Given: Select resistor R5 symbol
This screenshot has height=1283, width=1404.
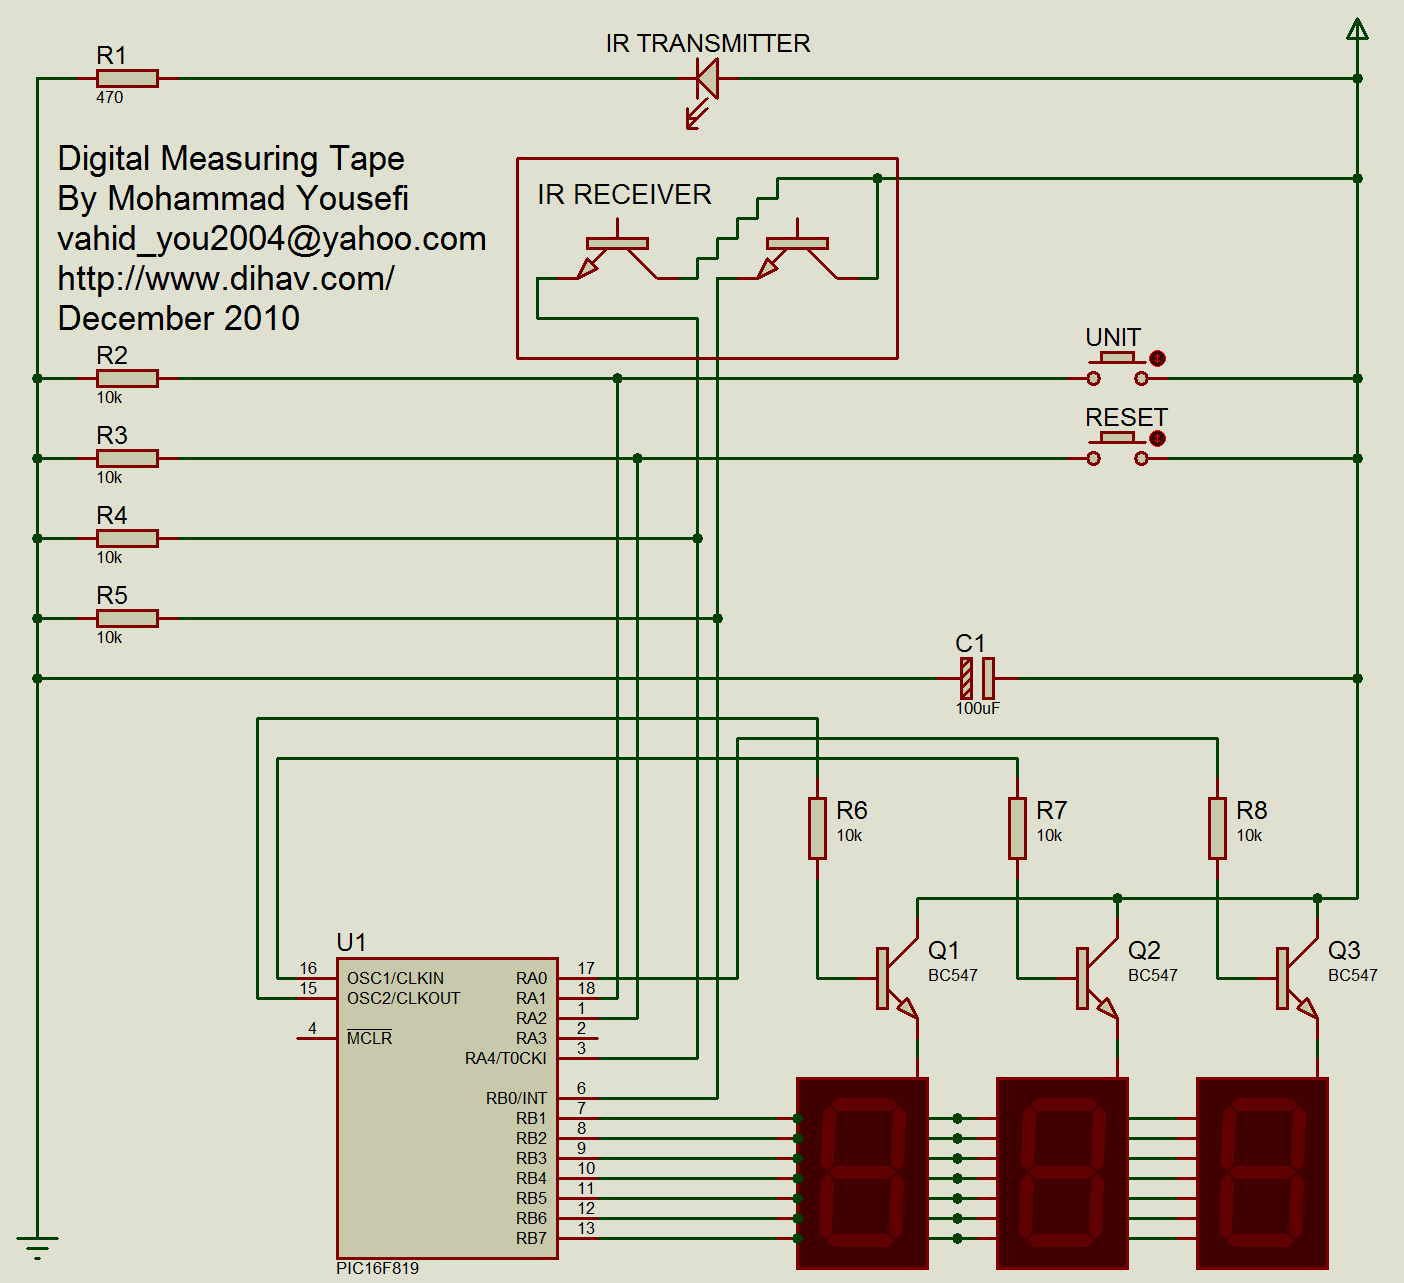Looking at the screenshot, I should coord(127,618).
